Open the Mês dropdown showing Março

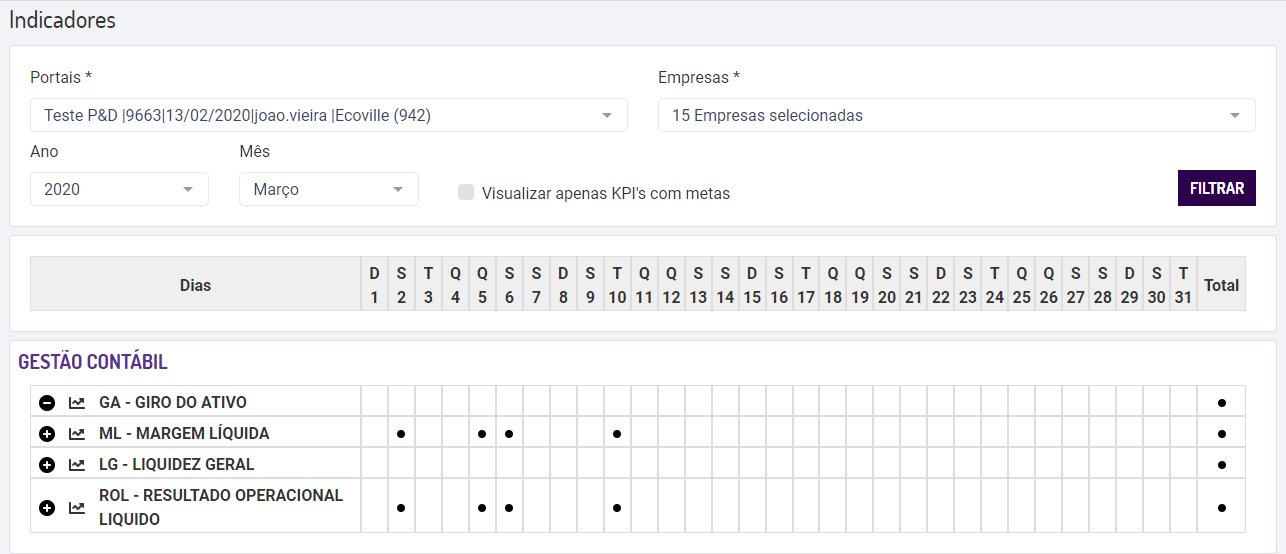[x=328, y=189]
